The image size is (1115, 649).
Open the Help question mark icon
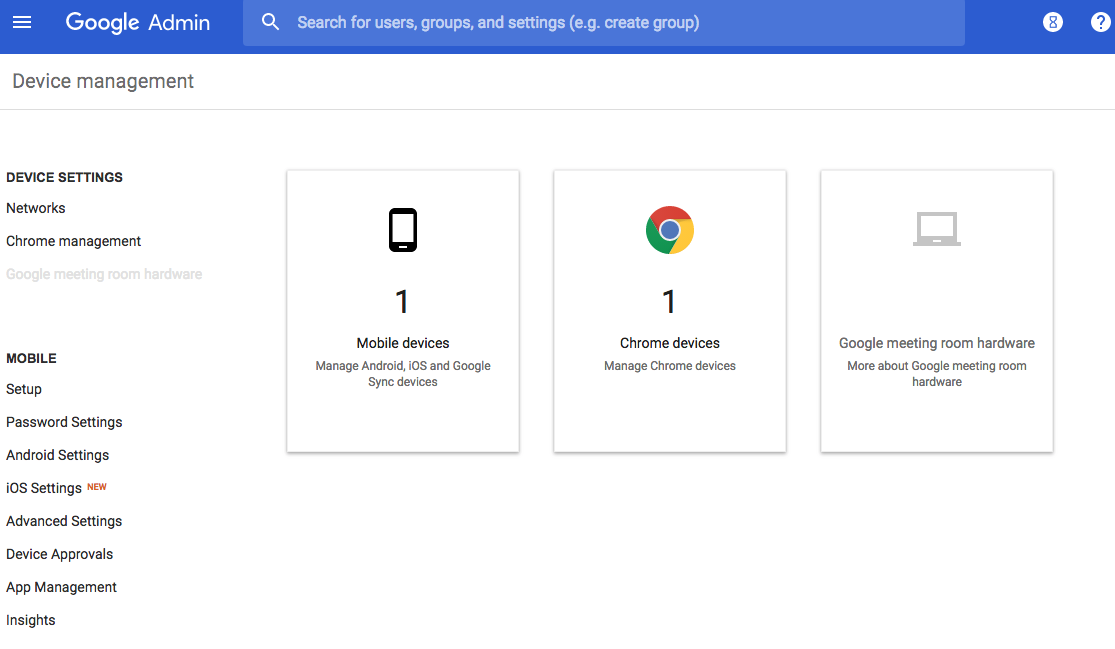tap(1100, 23)
